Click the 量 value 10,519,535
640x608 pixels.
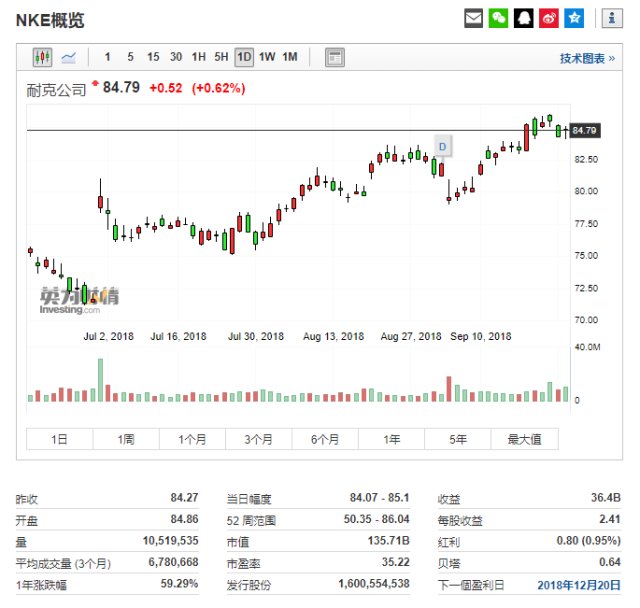coord(171,541)
